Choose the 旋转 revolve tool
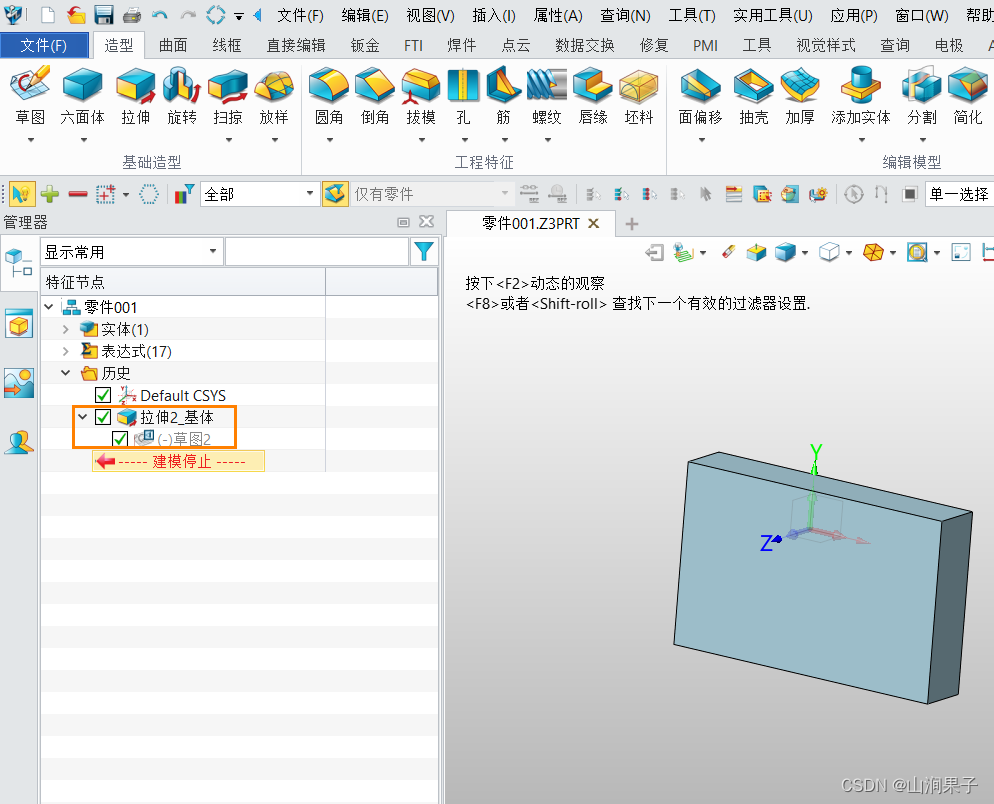The width and height of the screenshot is (994, 804). click(x=182, y=95)
